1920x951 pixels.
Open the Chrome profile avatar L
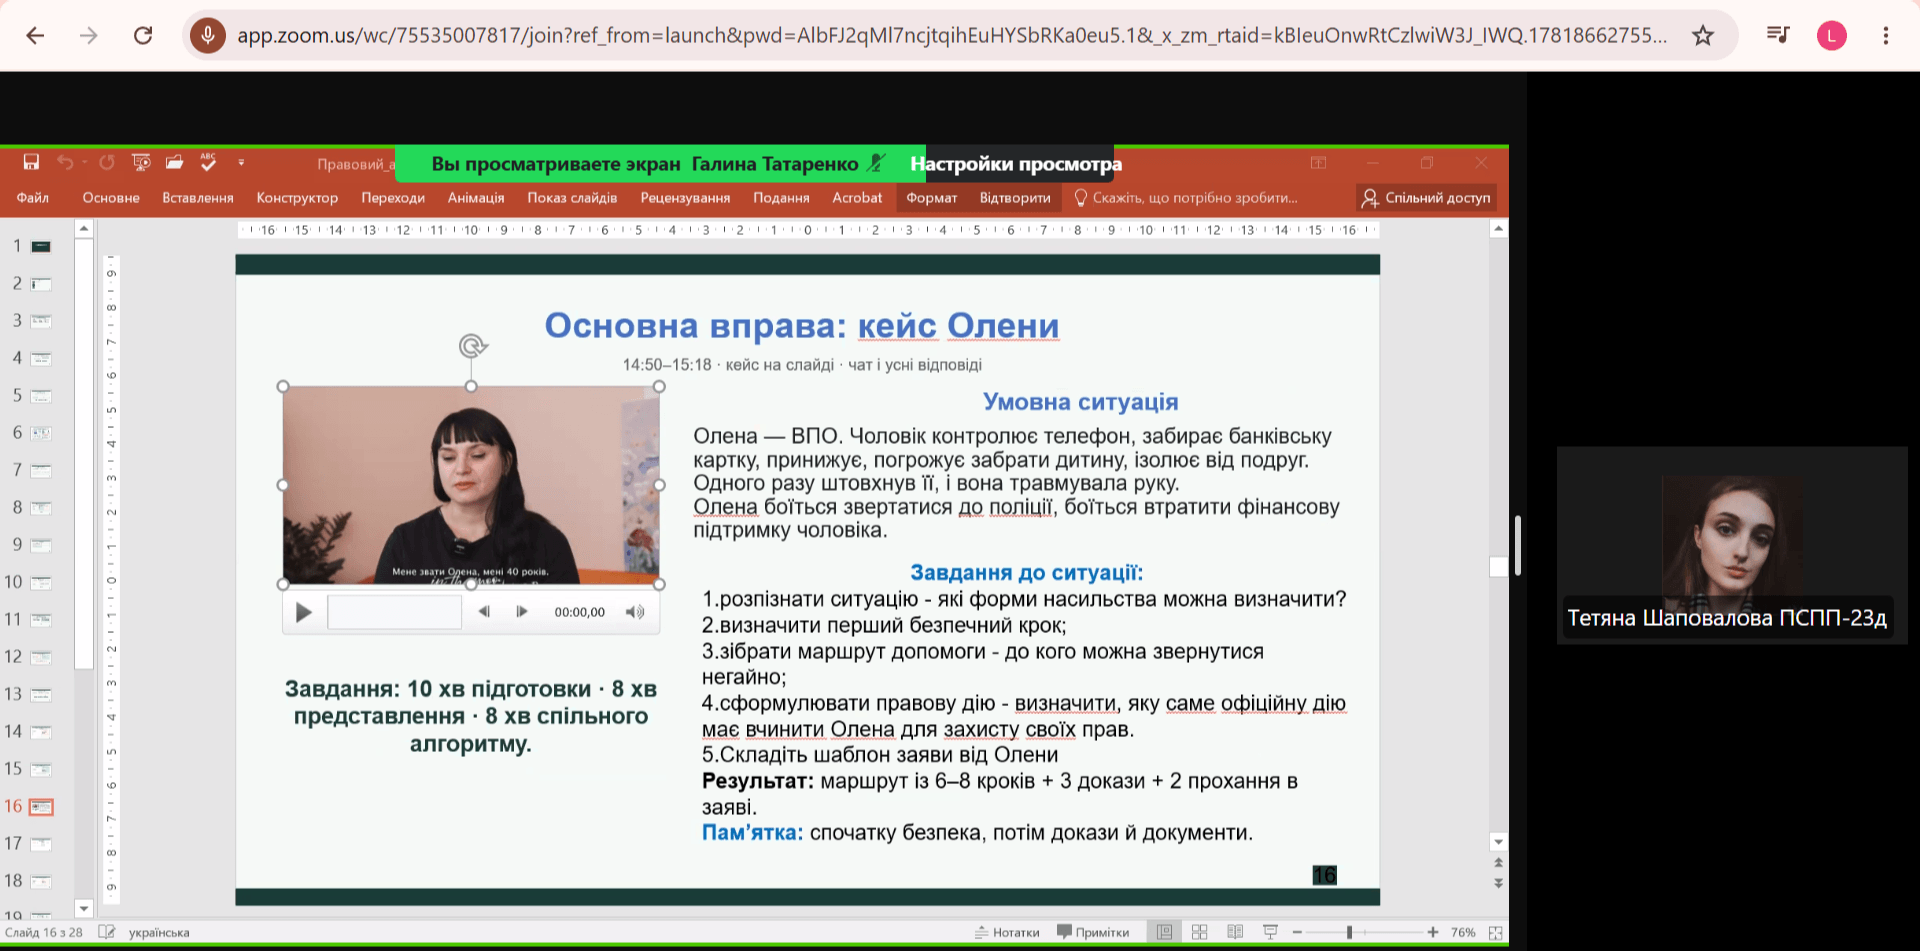click(1831, 36)
